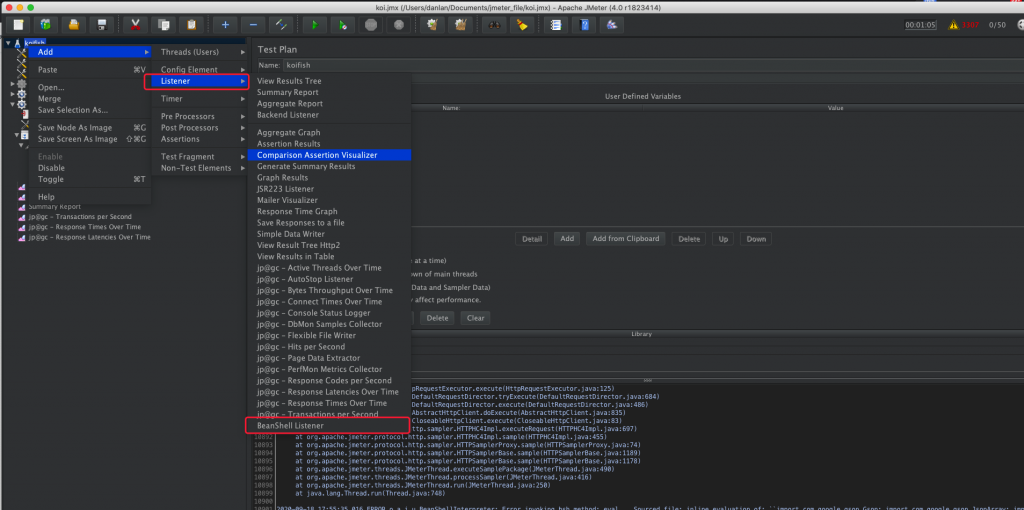Viewport: 1024px width, 510px height.
Task: Select BeanShell Listener from the list
Action: point(290,426)
